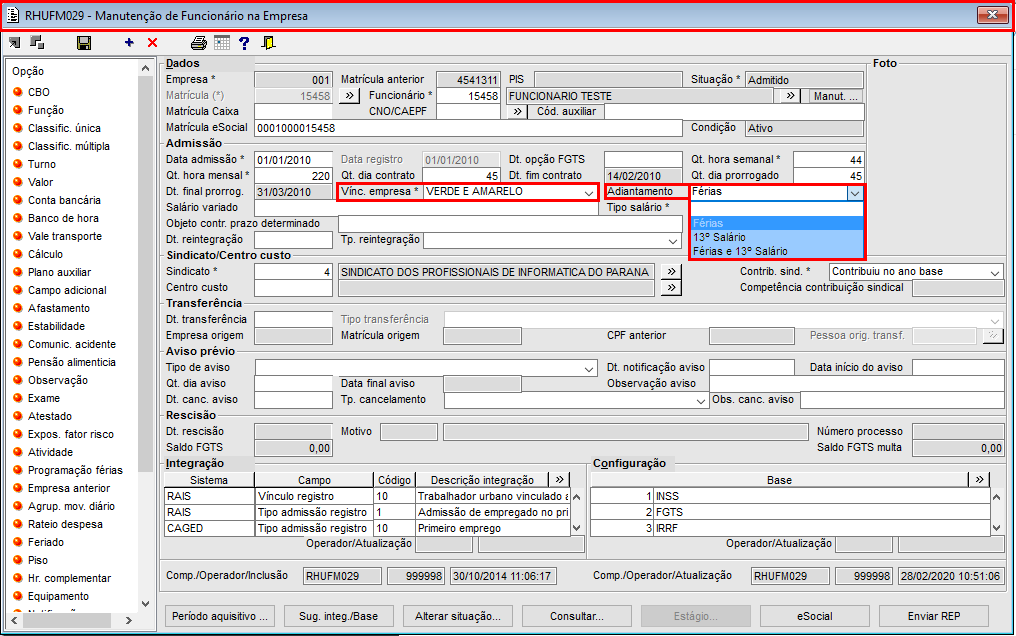Click >> in Integração table header

pyautogui.click(x=559, y=479)
